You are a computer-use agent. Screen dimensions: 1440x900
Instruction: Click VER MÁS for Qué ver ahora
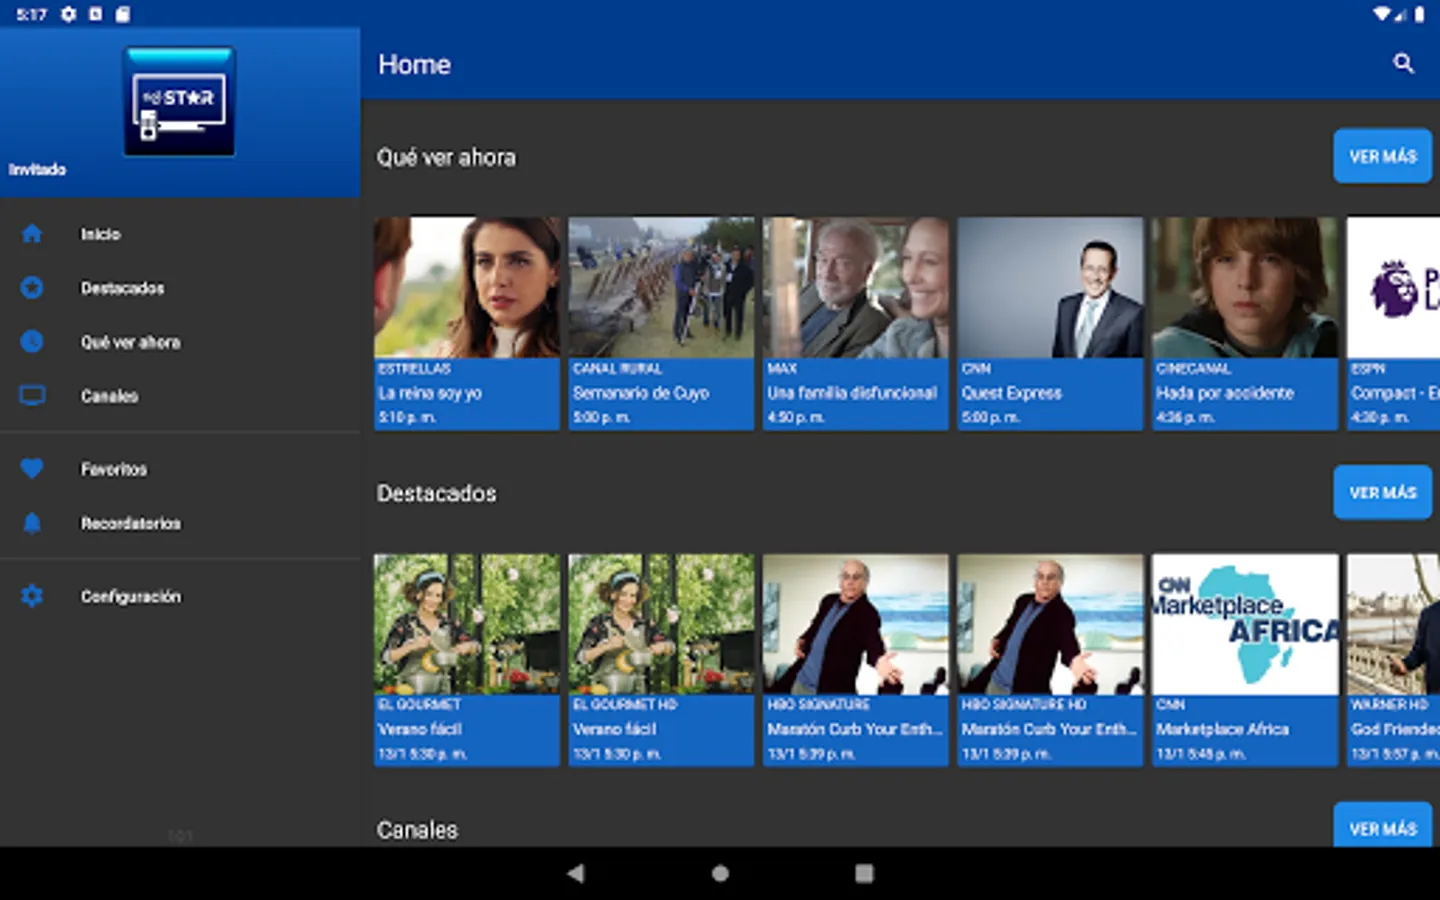1383,156
